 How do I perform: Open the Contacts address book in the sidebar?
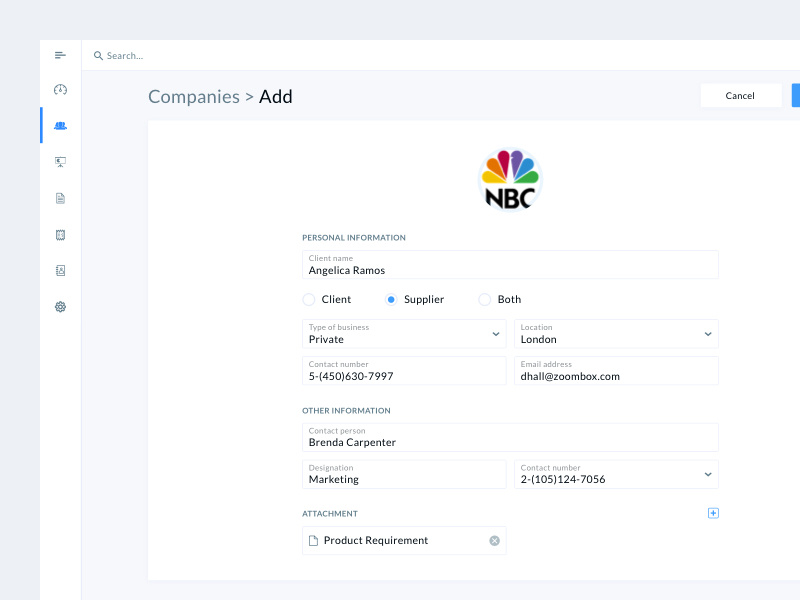pos(60,270)
